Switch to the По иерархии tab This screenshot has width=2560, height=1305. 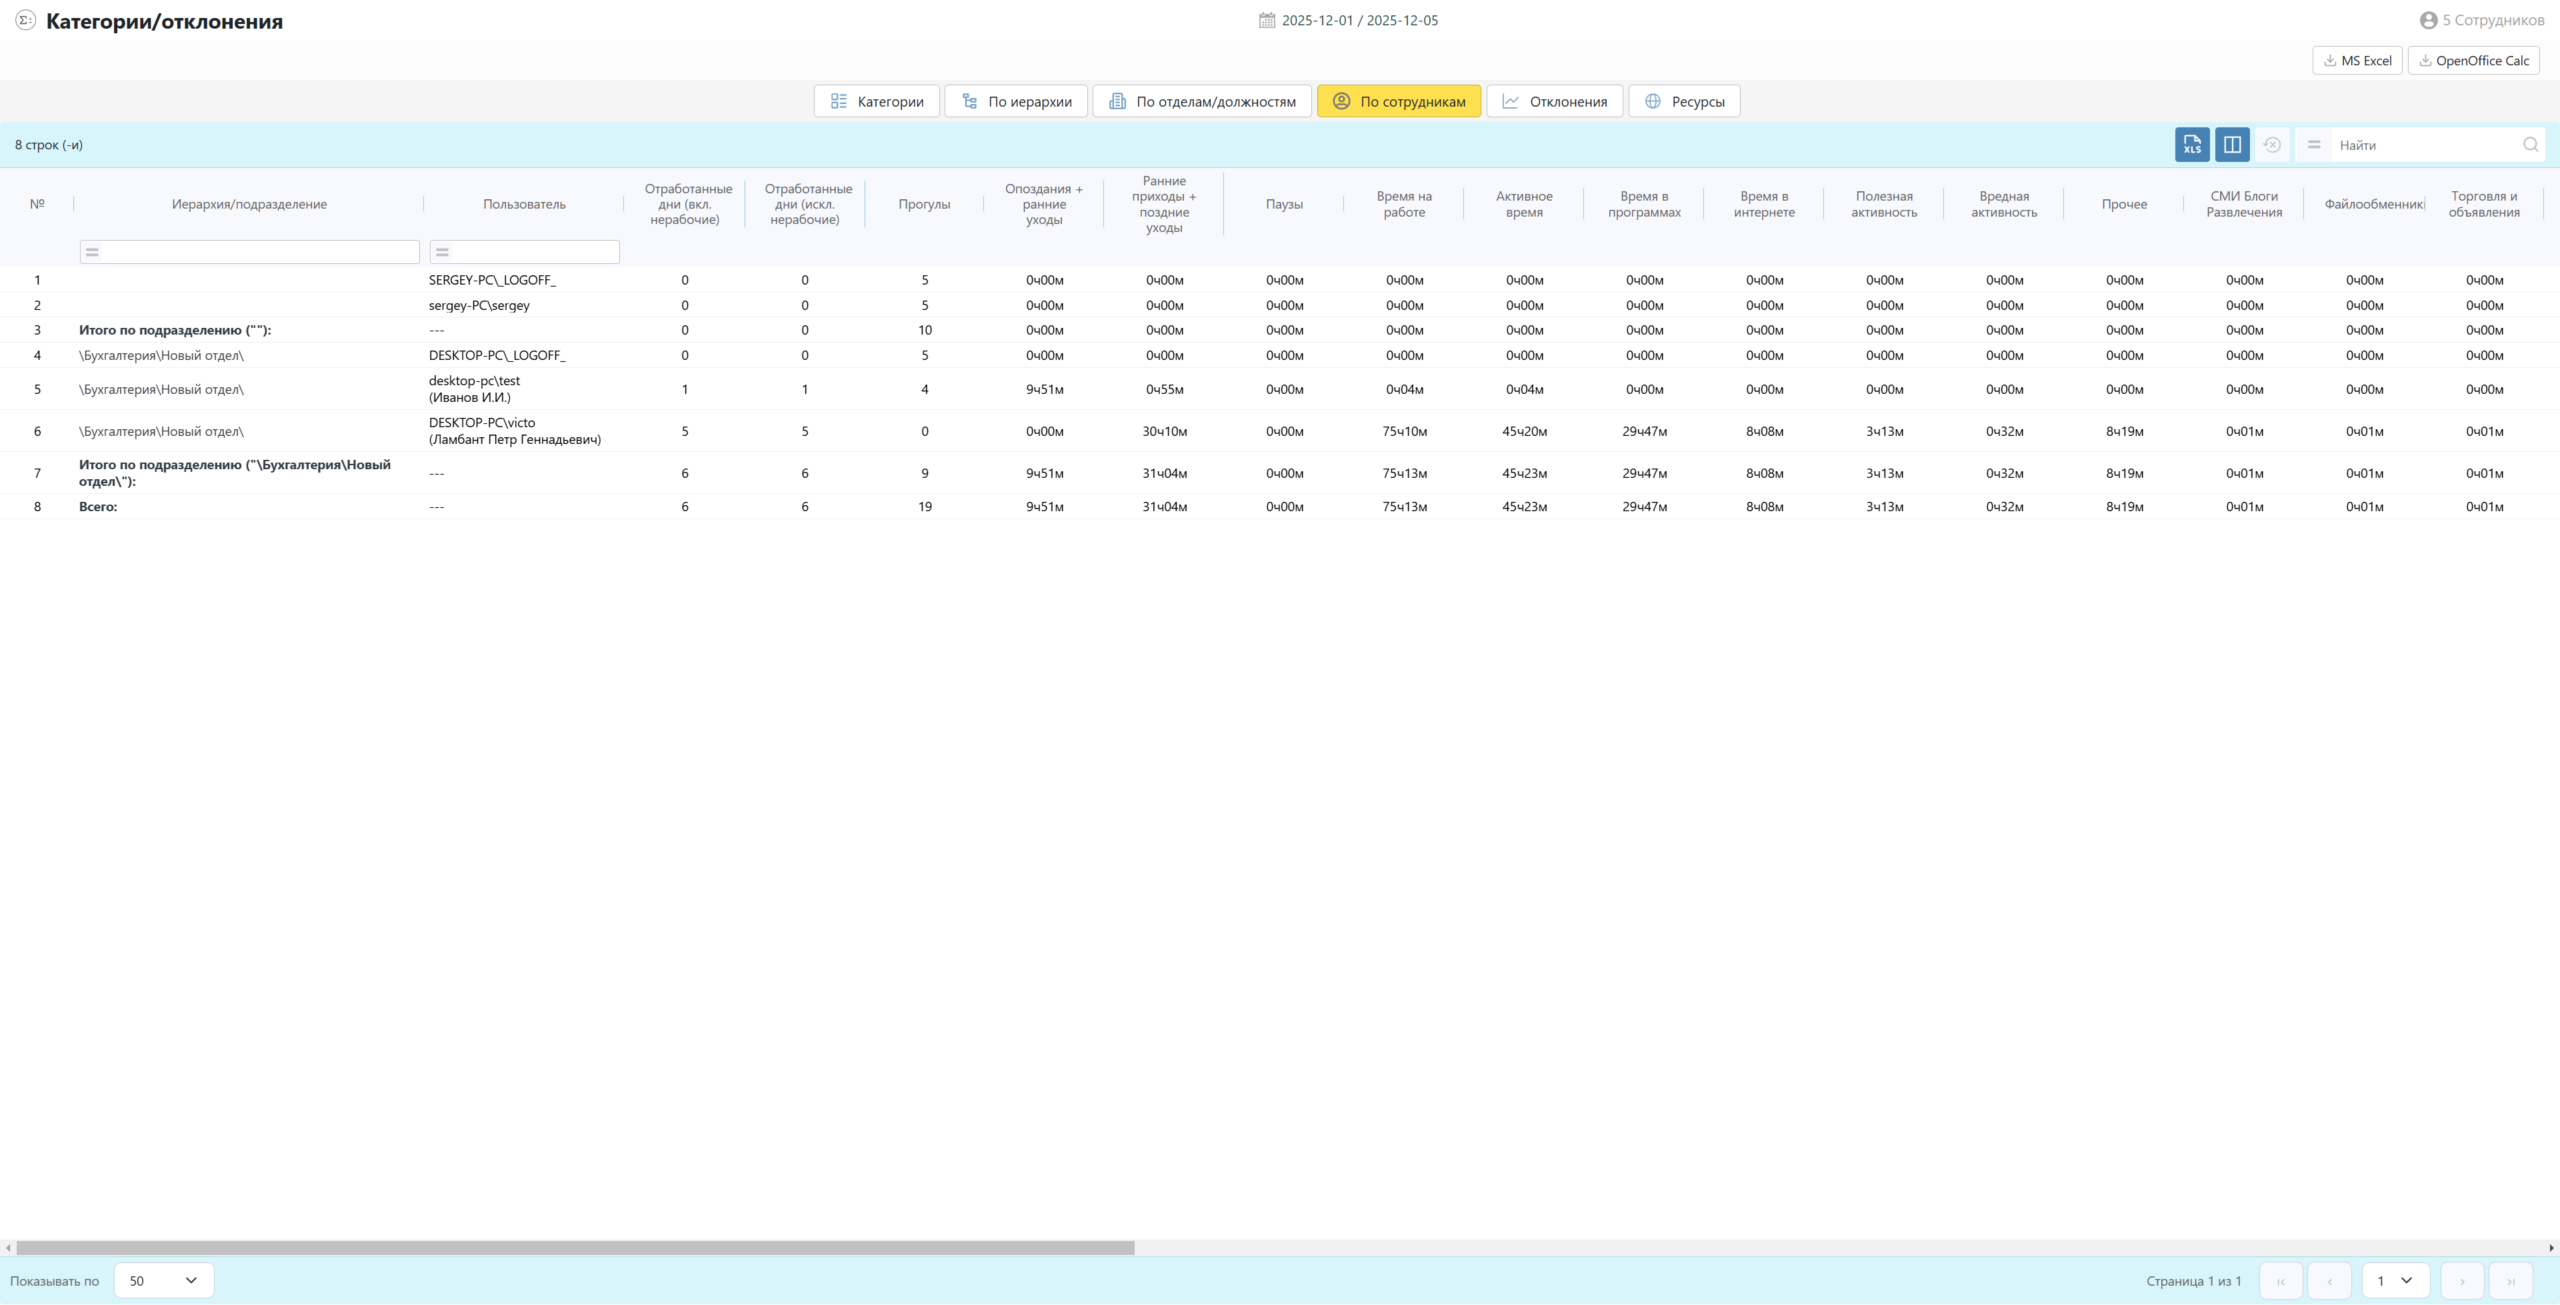[x=1016, y=102]
